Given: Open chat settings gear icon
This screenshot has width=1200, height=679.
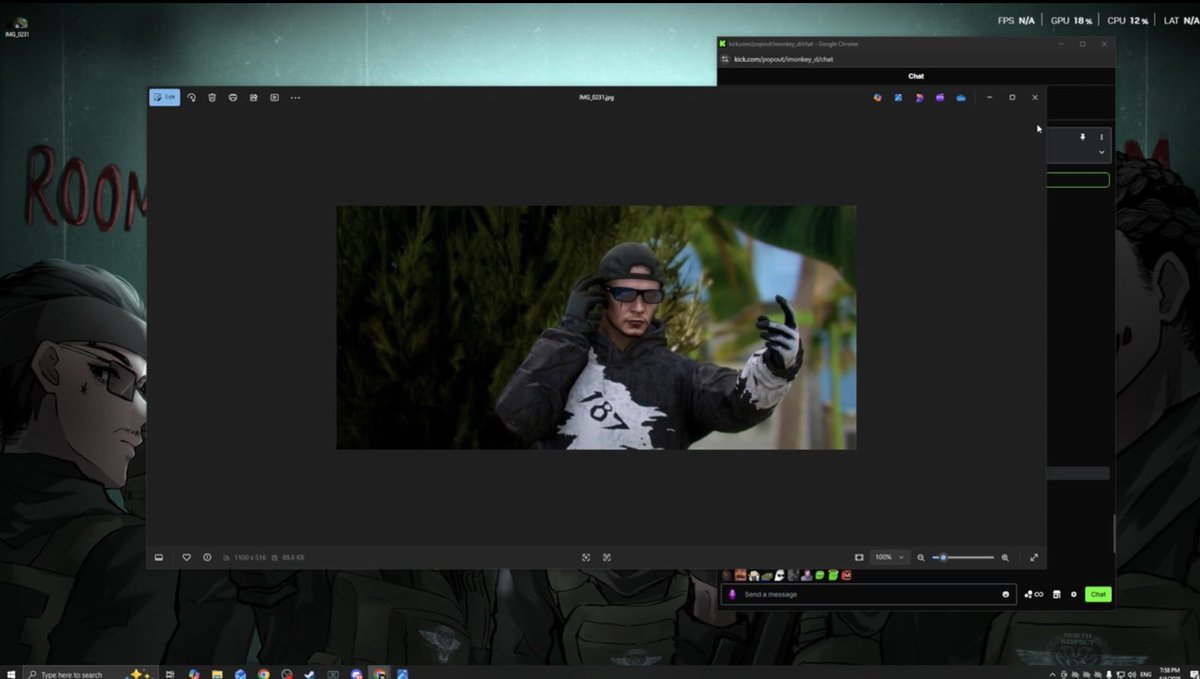Looking at the screenshot, I should click(x=1074, y=594).
